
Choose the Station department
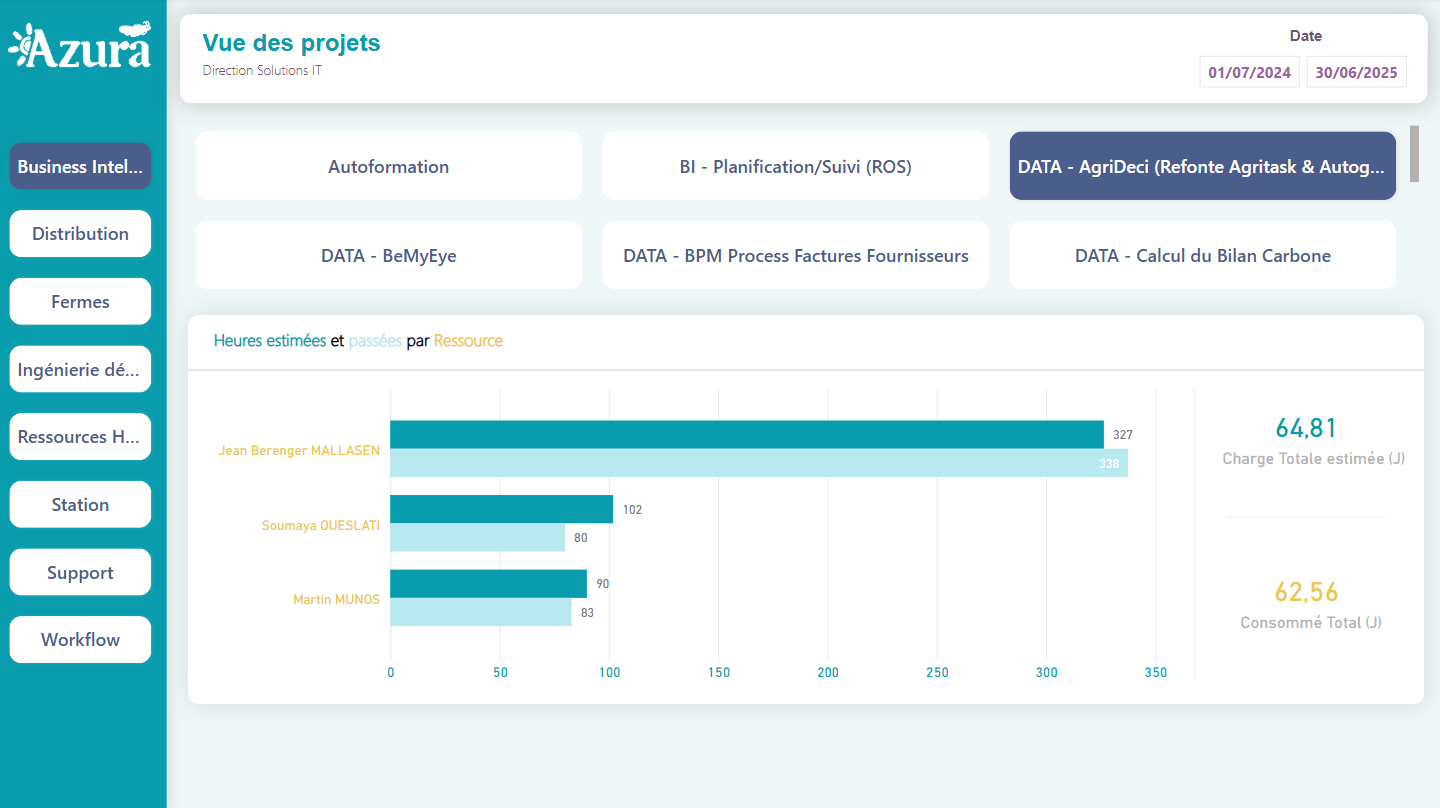click(80, 505)
